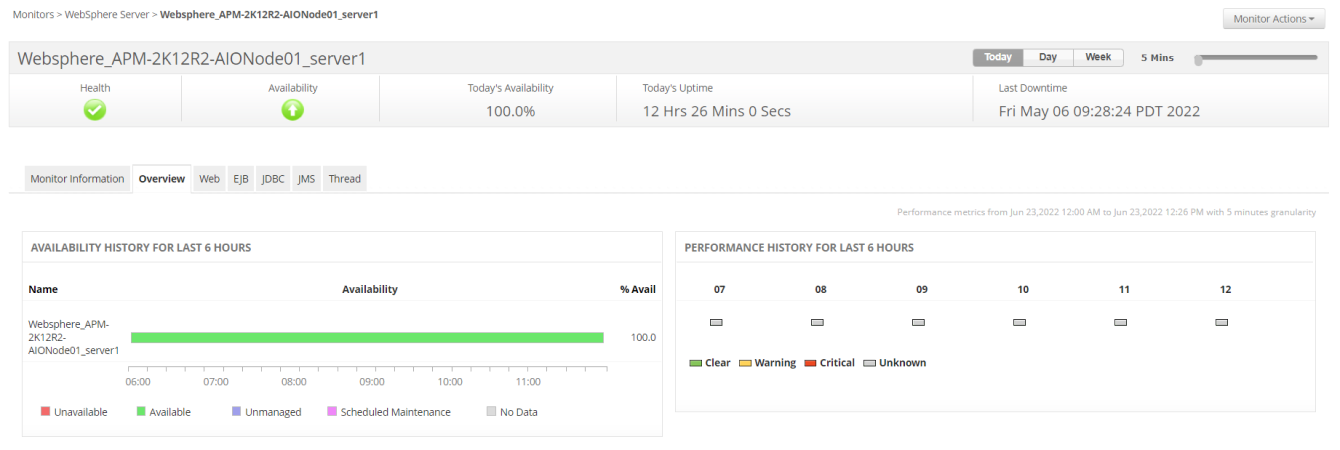Screen dimensions: 1340x450
Task: Click the 5 Mins granularity slider handle
Action: (x=1198, y=60)
